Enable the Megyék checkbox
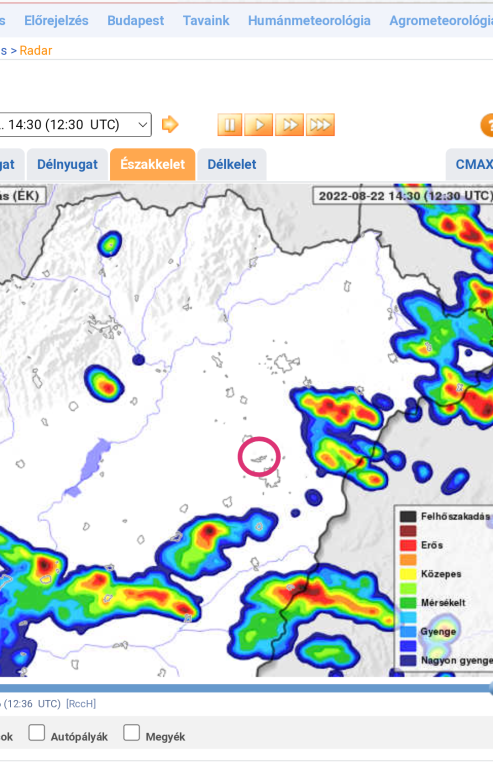 click(131, 733)
